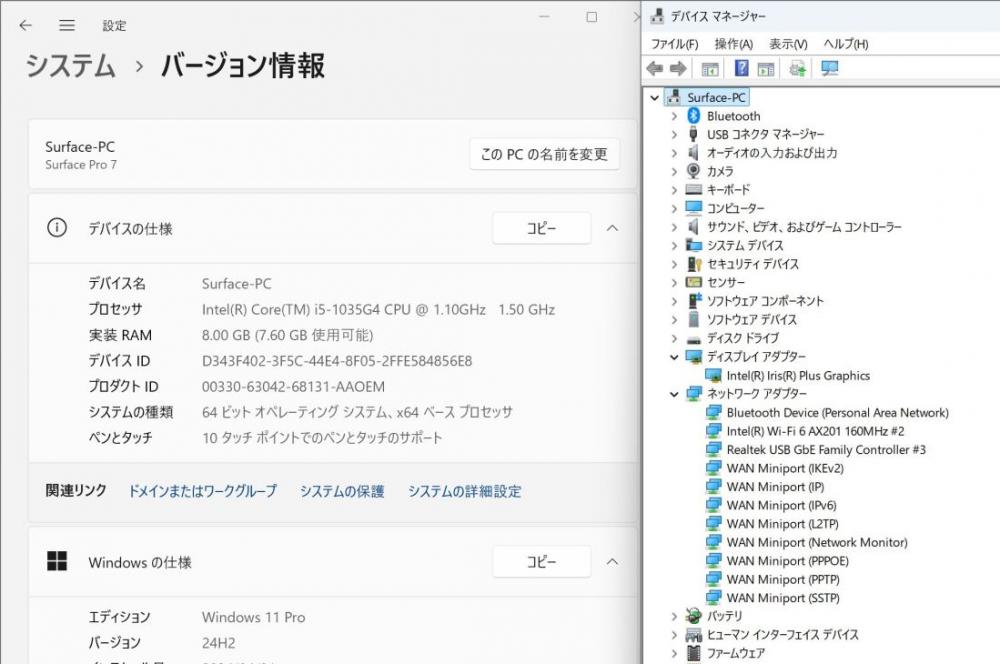
Task: Click the USB コネクタ マネージャー icon
Action: (693, 134)
